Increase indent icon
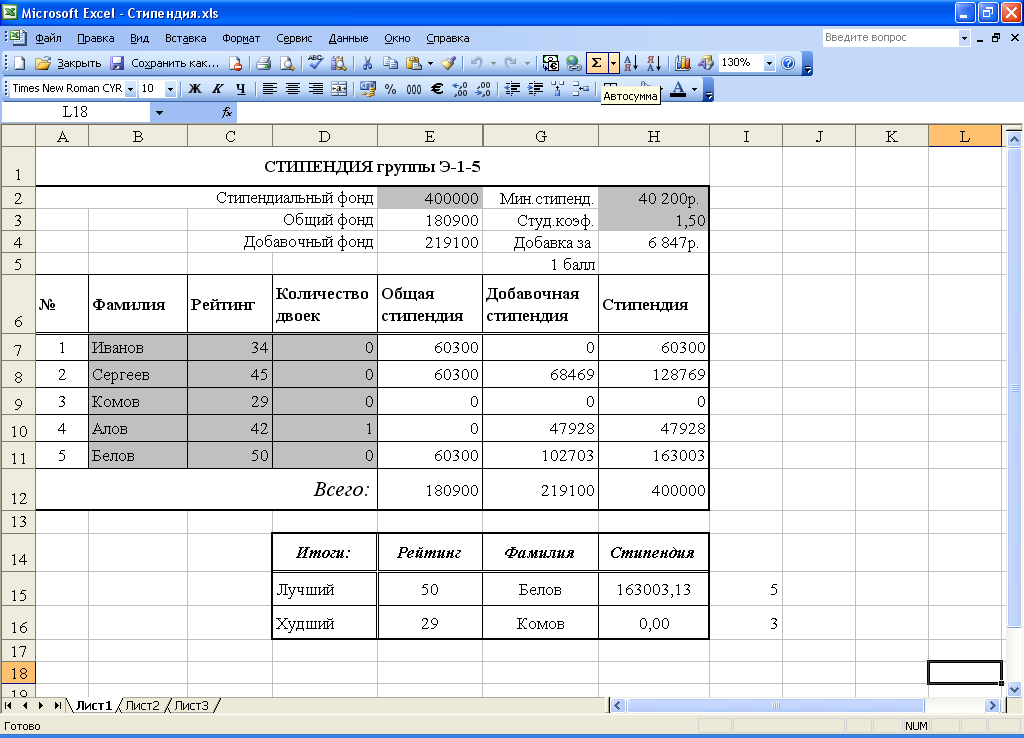Image resolution: width=1024 pixels, height=738 pixels. click(x=536, y=89)
